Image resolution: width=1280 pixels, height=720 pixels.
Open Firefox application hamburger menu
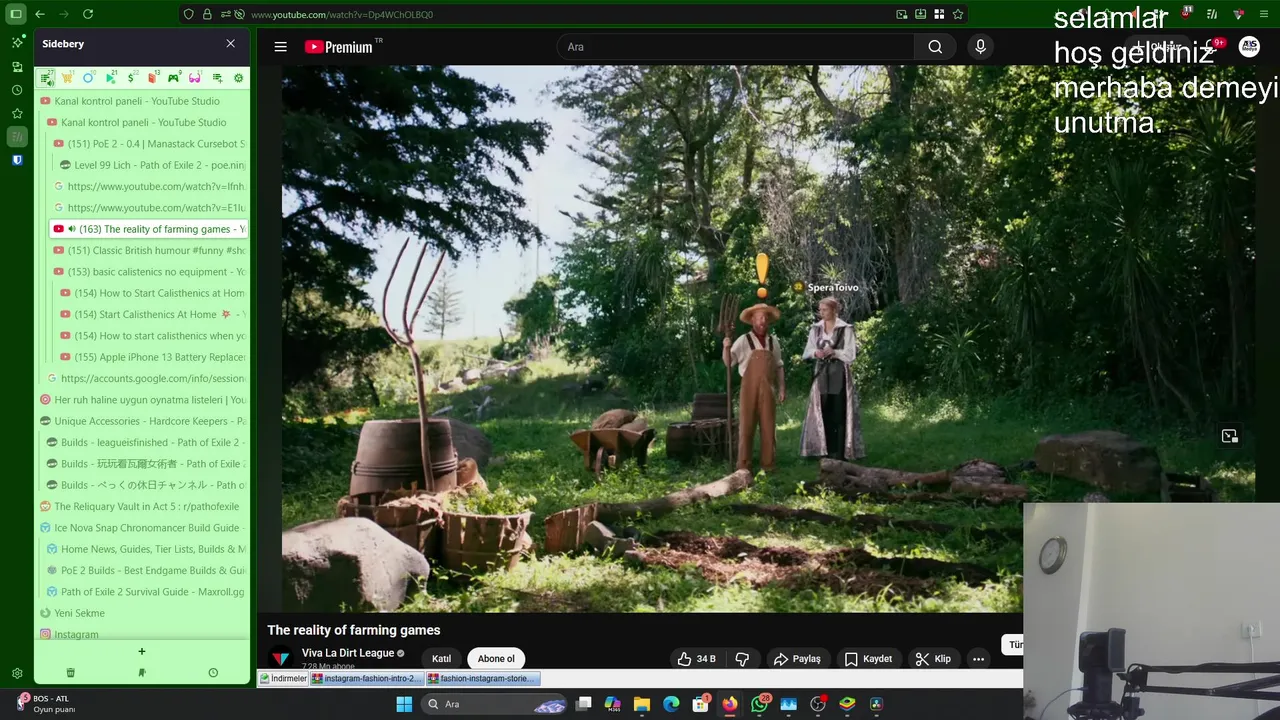click(x=1264, y=14)
